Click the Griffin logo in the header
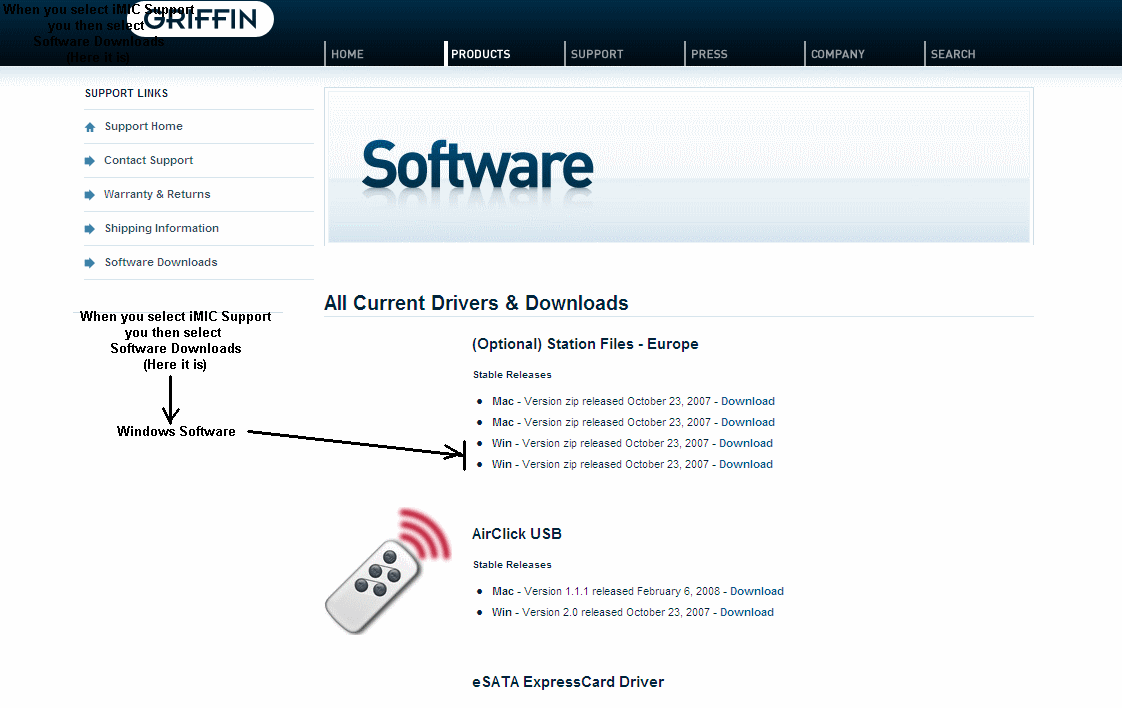1122x708 pixels. pyautogui.click(x=200, y=19)
